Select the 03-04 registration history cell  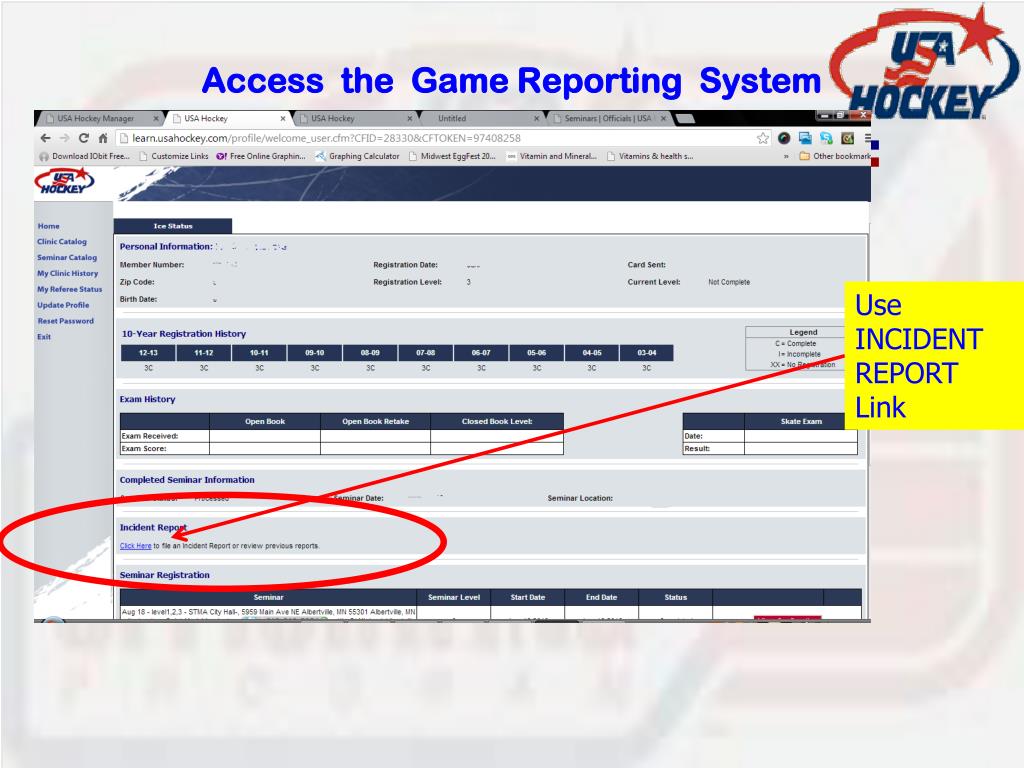click(647, 353)
